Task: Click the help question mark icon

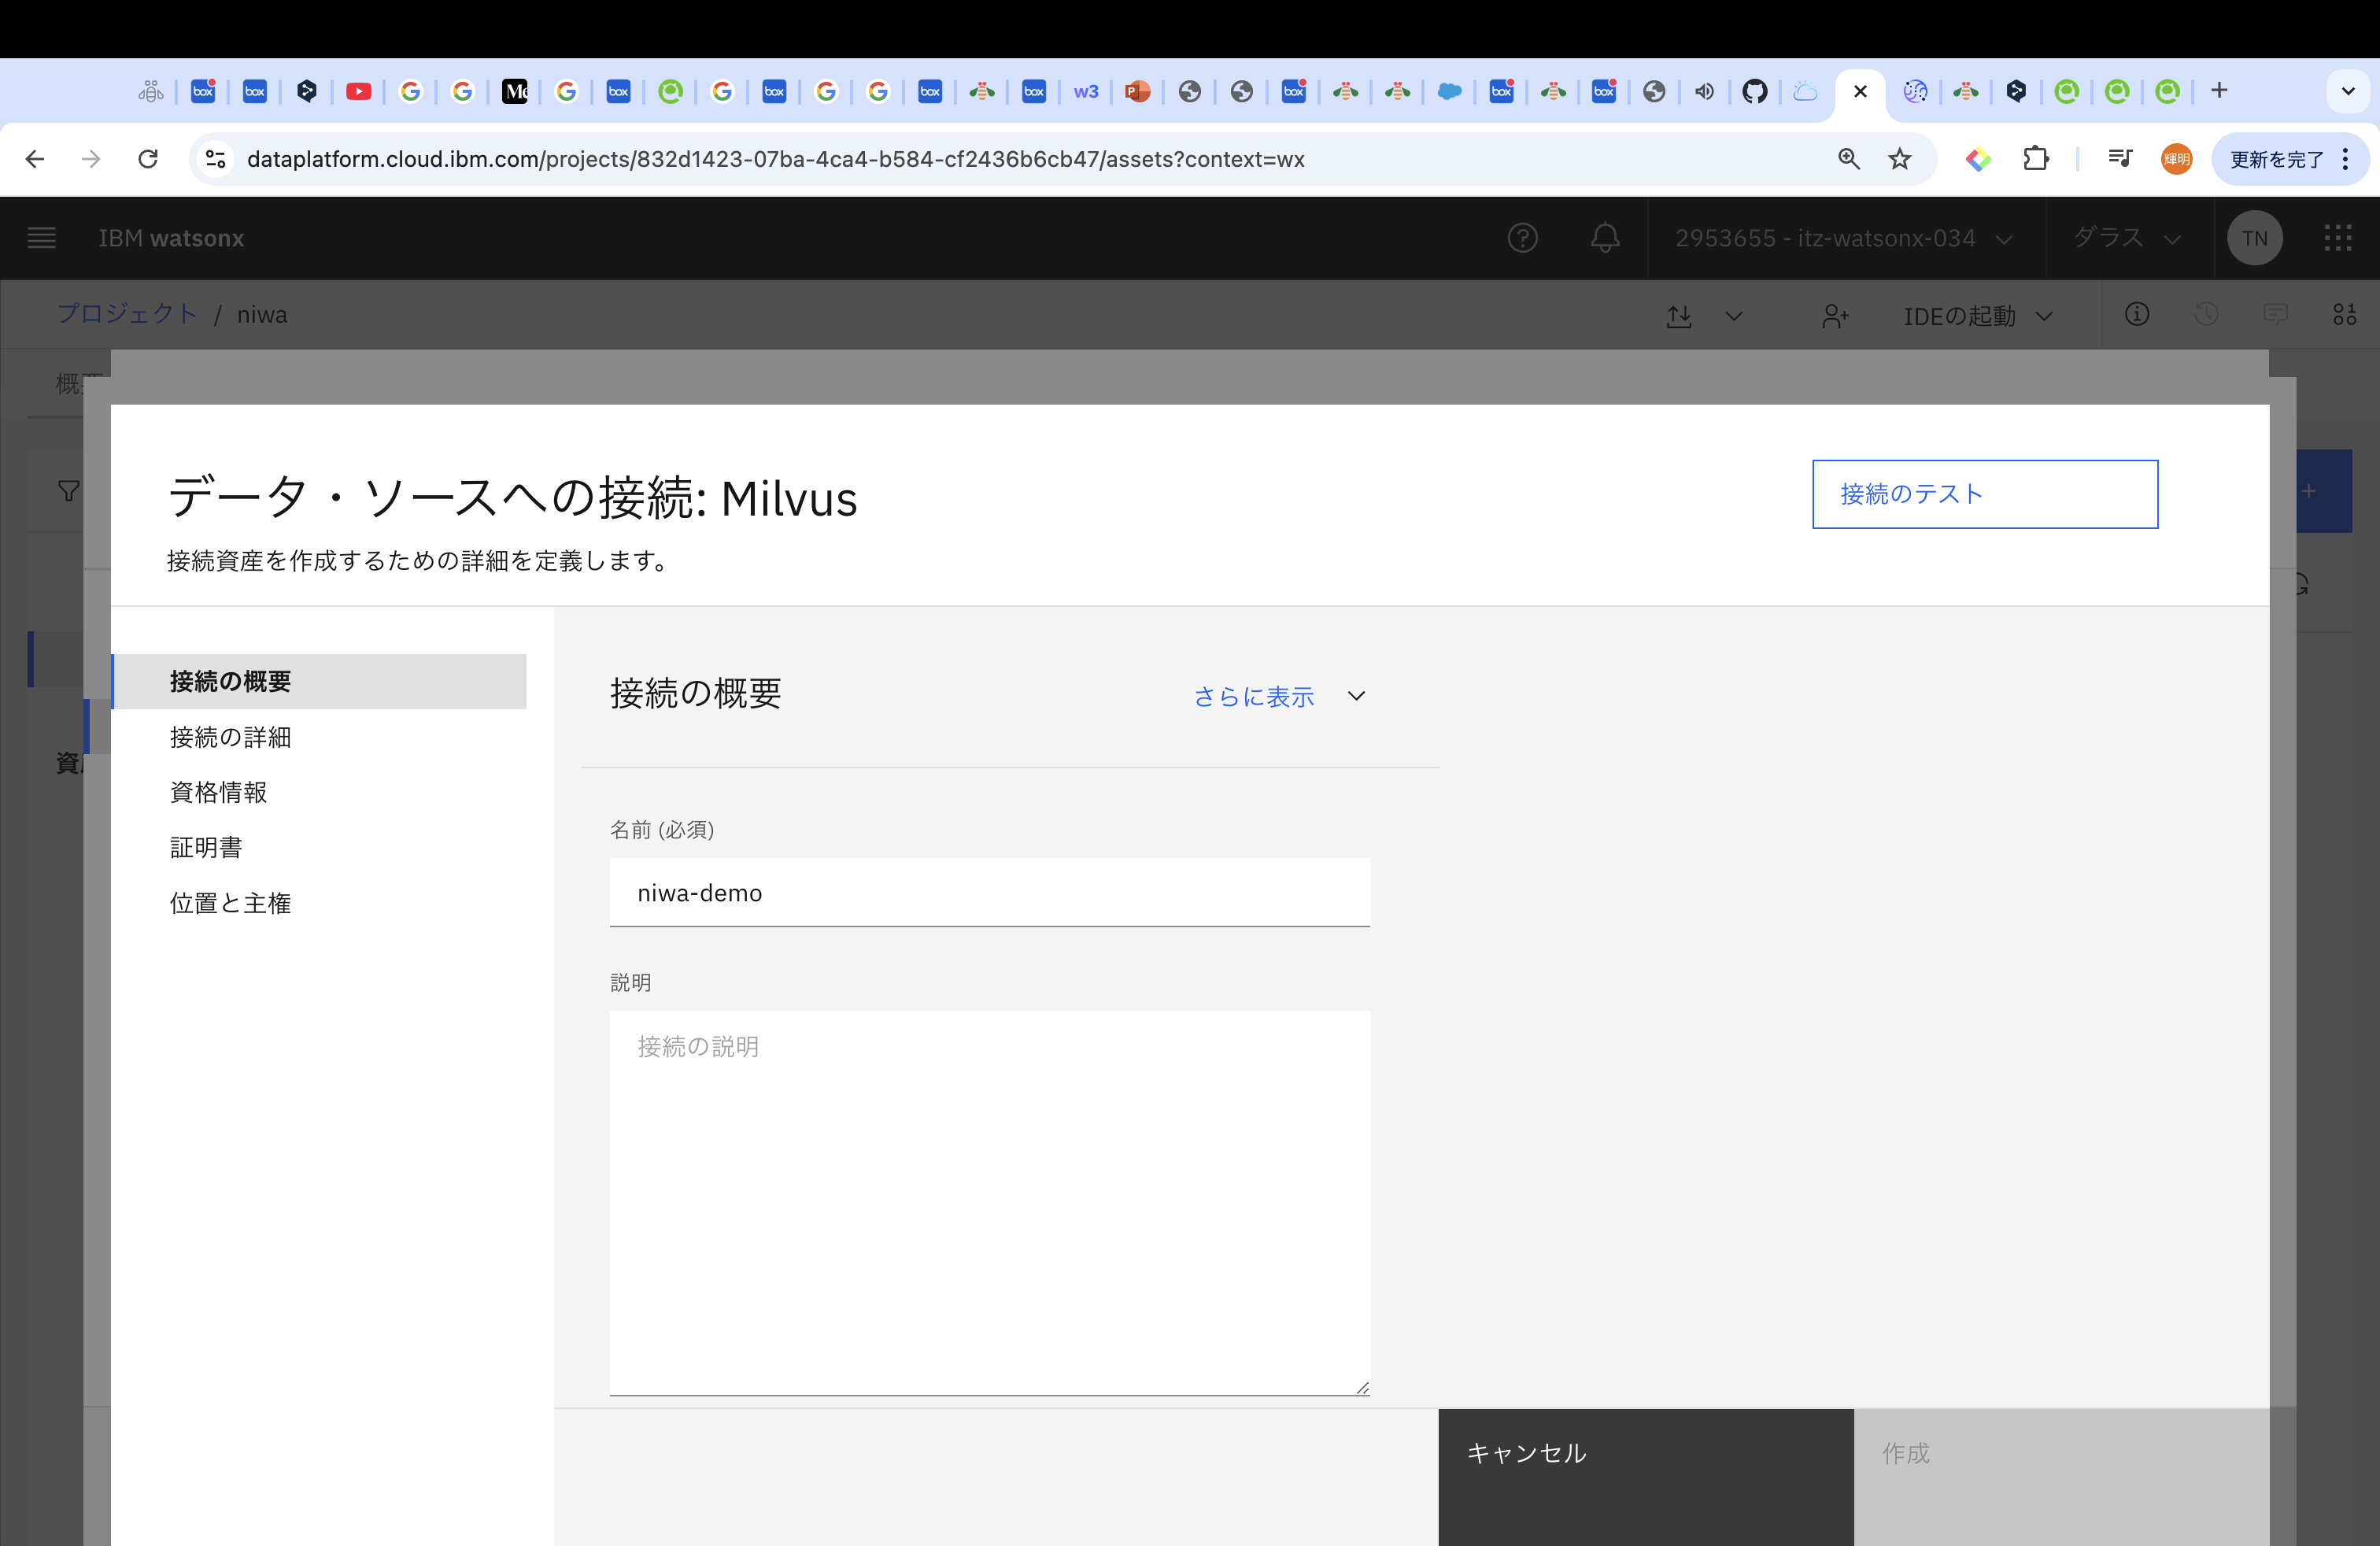Action: pos(1522,238)
